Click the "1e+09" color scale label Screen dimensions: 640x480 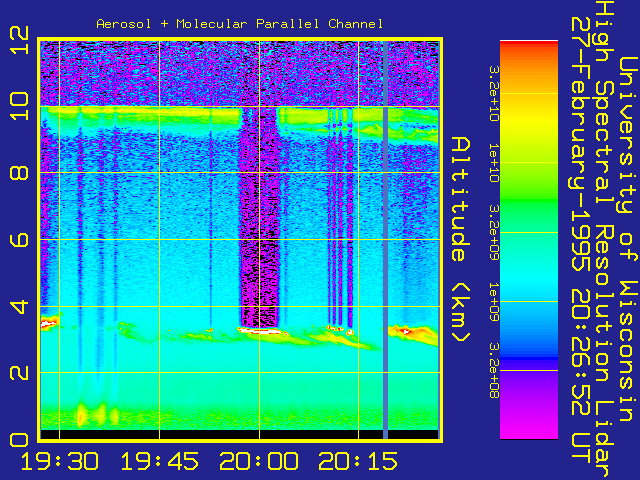pos(494,301)
